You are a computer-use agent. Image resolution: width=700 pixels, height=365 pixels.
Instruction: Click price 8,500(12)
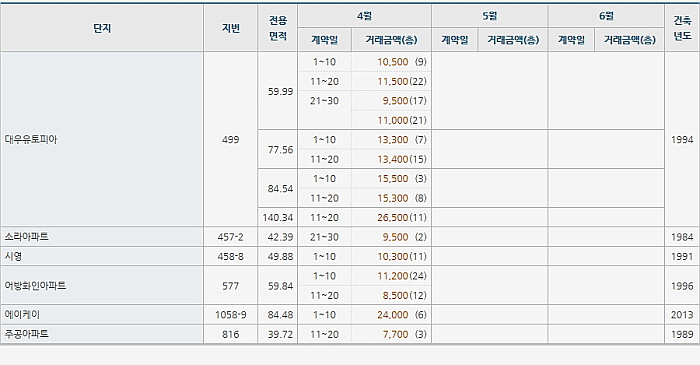404,295
